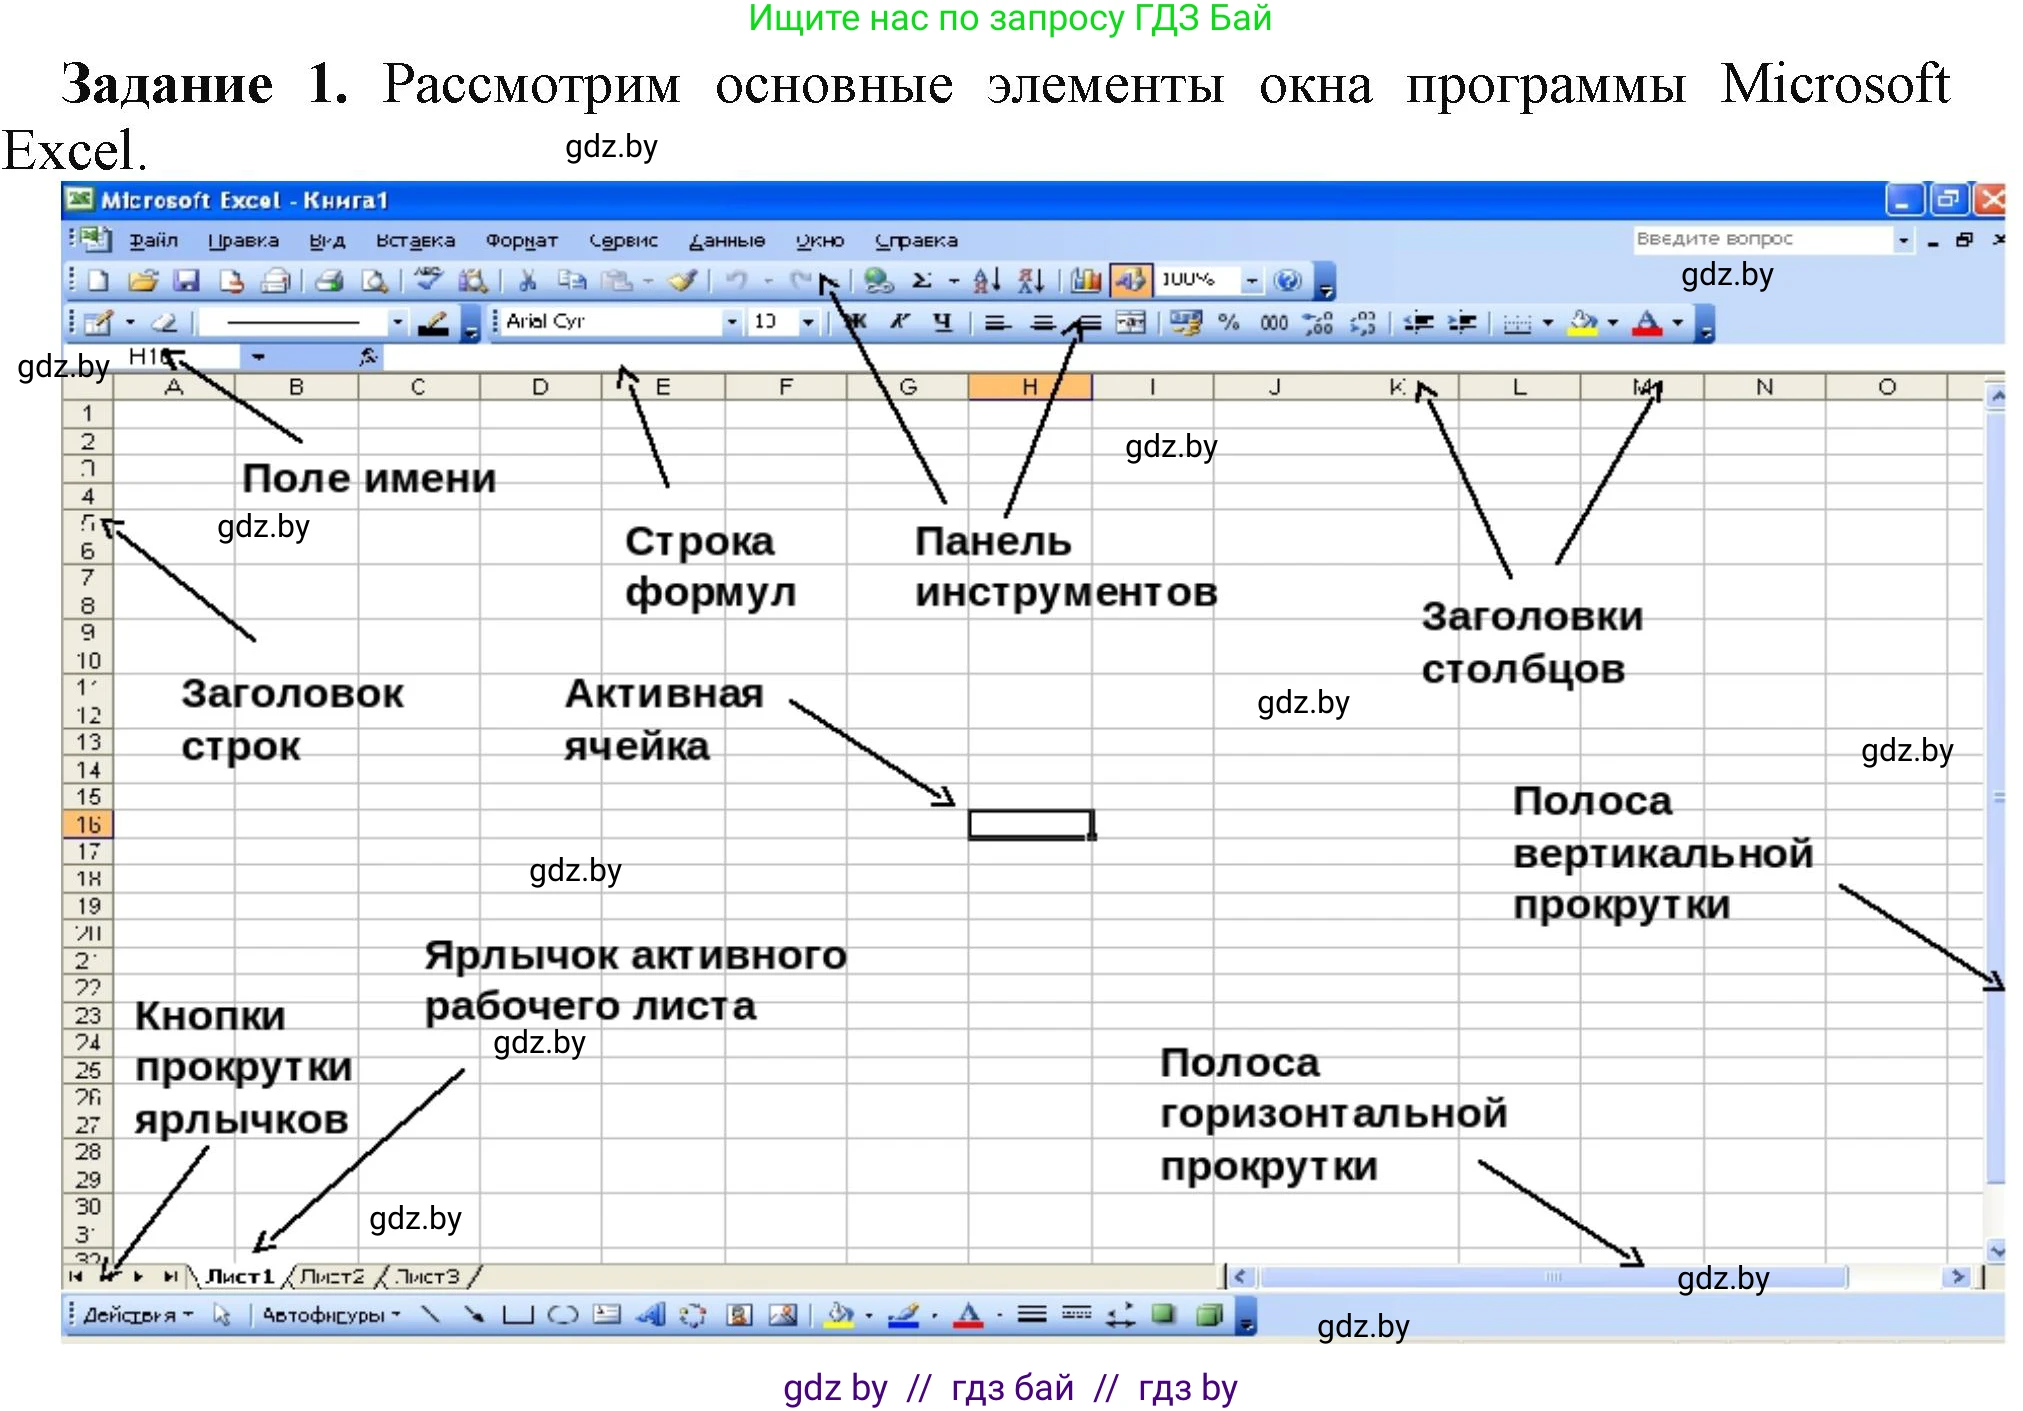Click the Cut scissors icon

click(x=527, y=281)
